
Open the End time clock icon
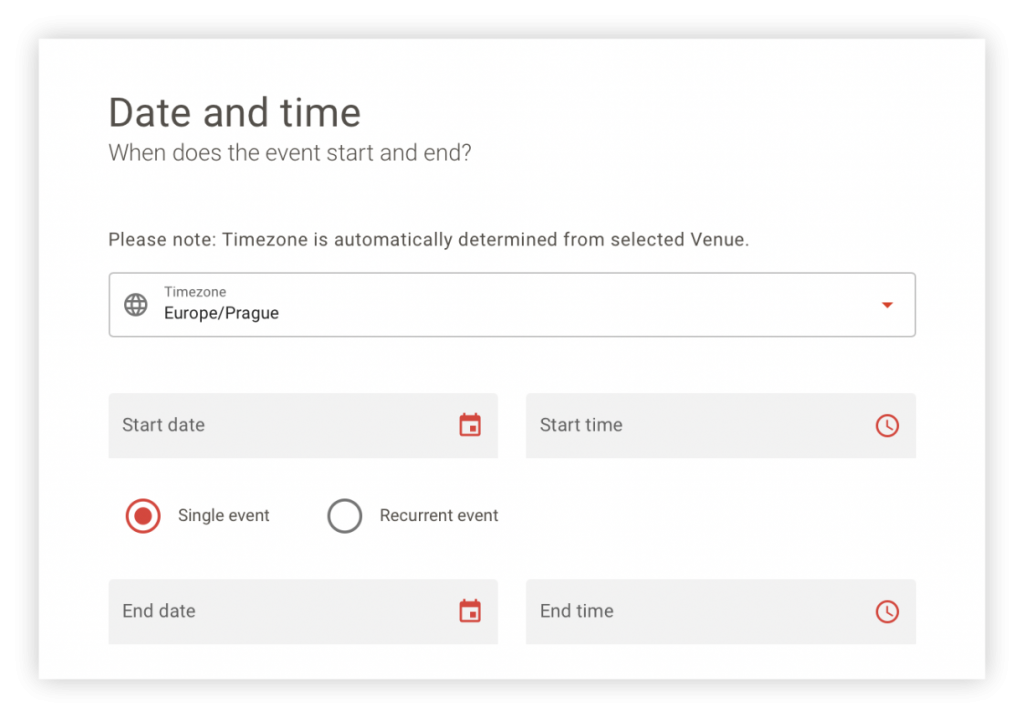[x=887, y=612]
